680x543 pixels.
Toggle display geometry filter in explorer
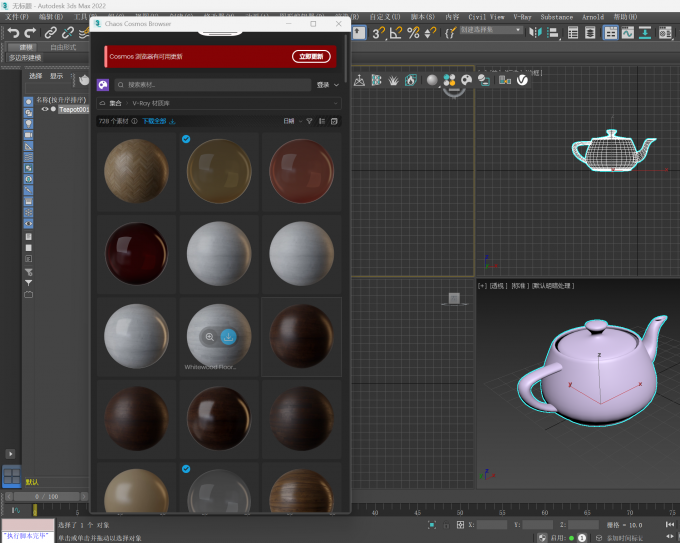[x=28, y=101]
